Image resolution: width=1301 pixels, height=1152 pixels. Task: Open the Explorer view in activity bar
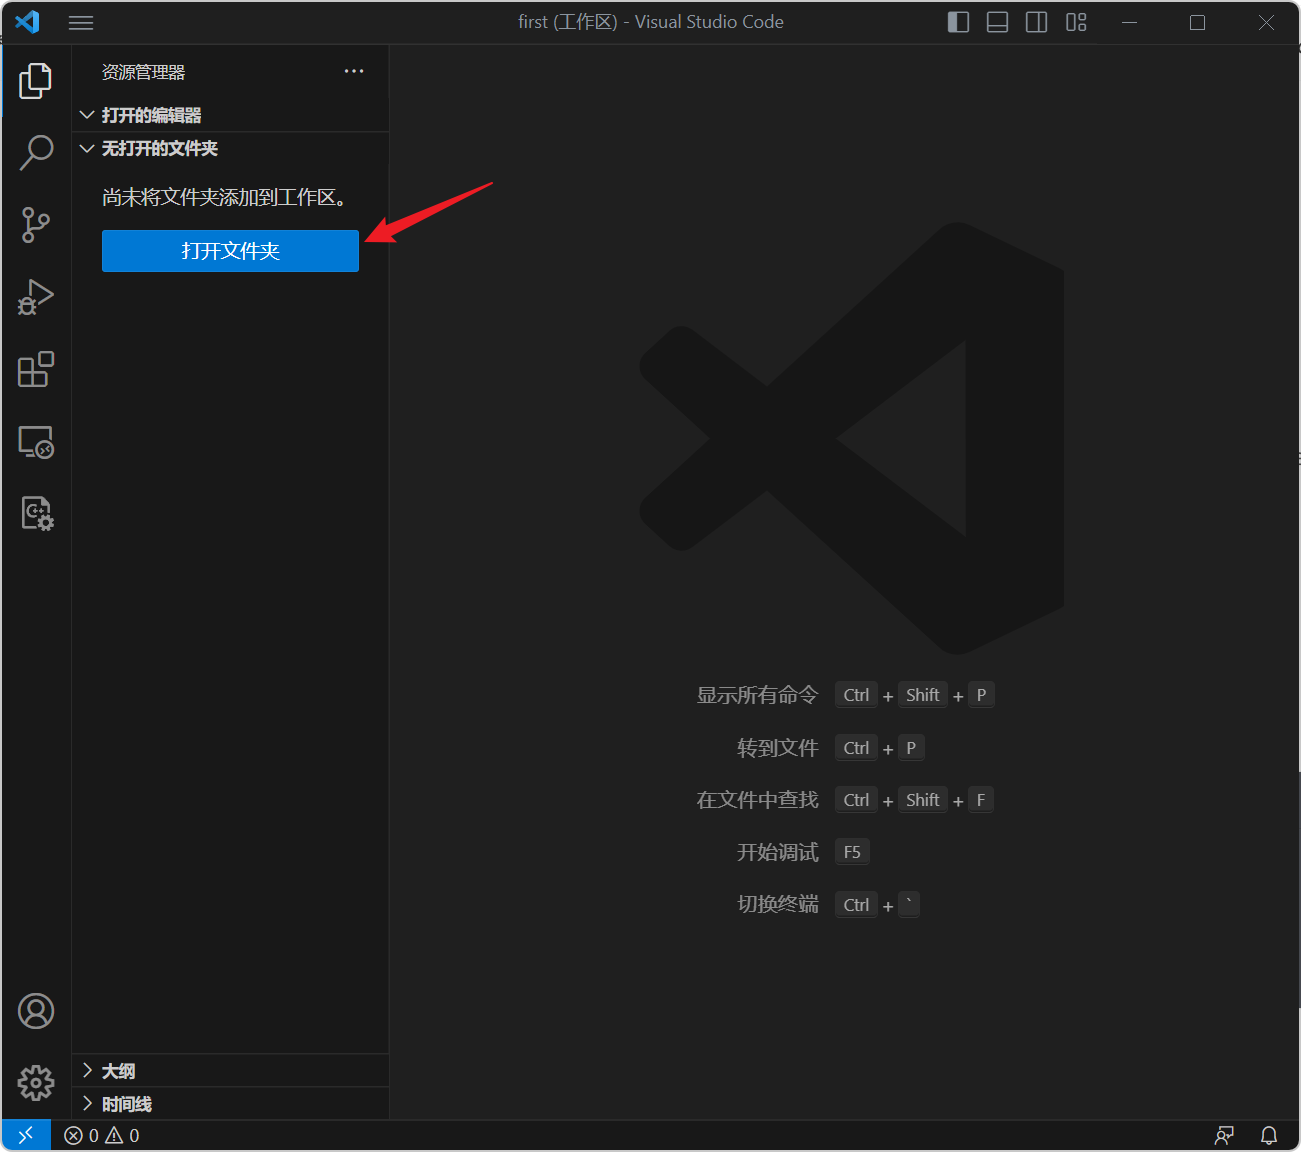(36, 81)
